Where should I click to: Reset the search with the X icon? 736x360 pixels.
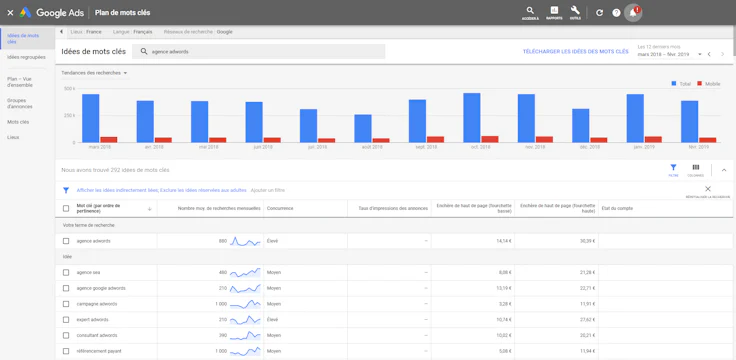(708, 189)
